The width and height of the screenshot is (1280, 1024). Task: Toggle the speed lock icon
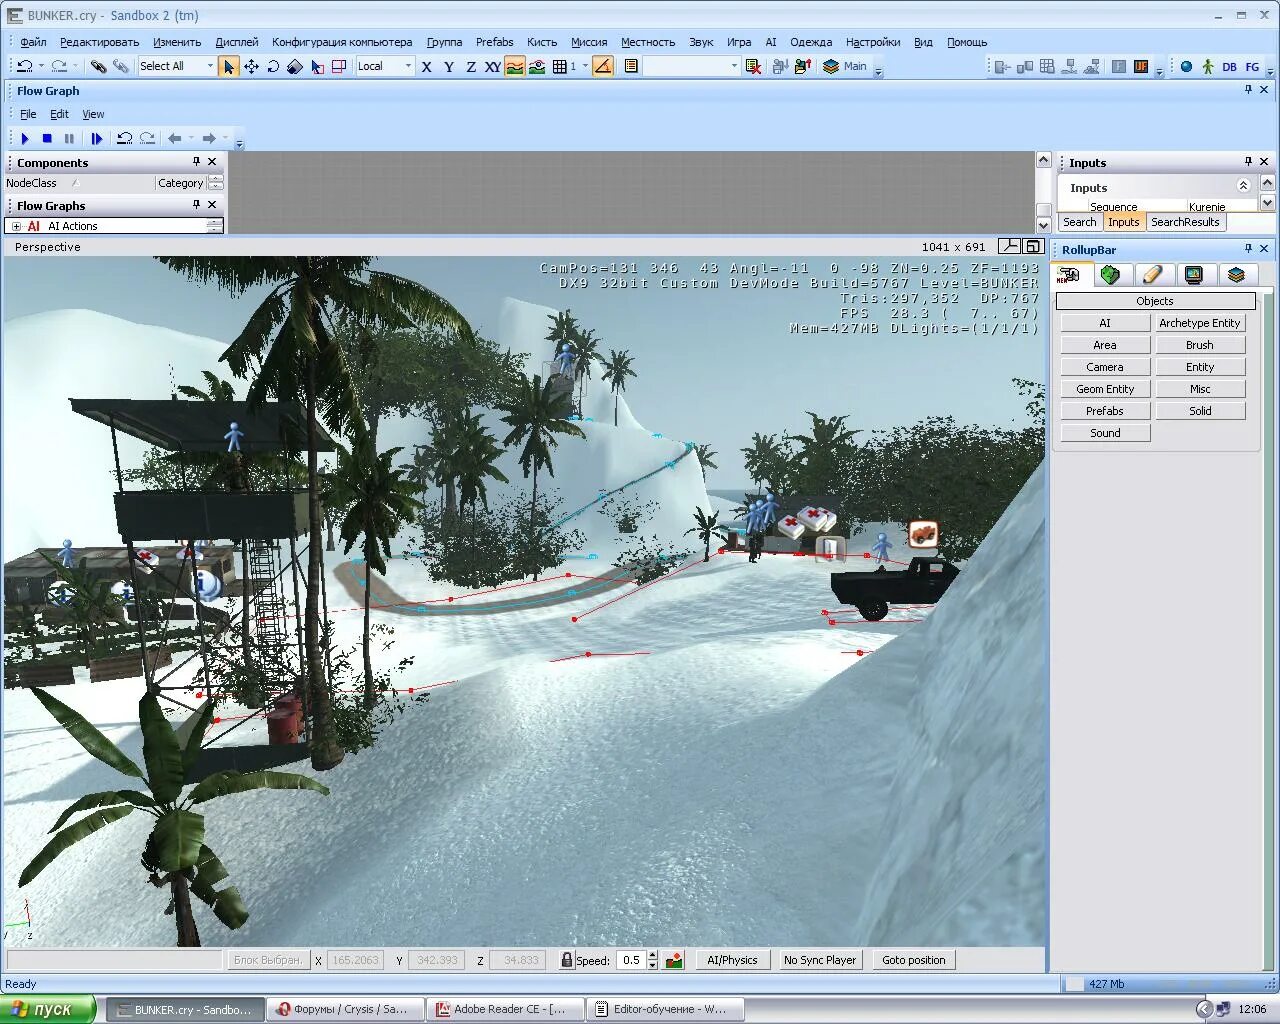pyautogui.click(x=567, y=960)
